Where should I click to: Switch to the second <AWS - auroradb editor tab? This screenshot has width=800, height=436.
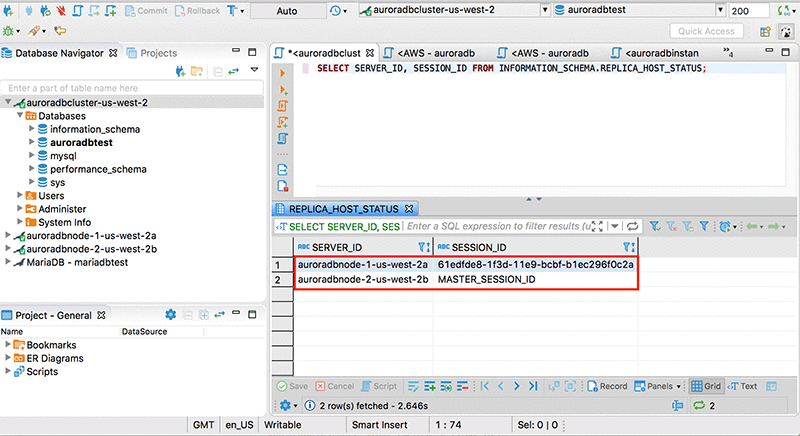544,53
